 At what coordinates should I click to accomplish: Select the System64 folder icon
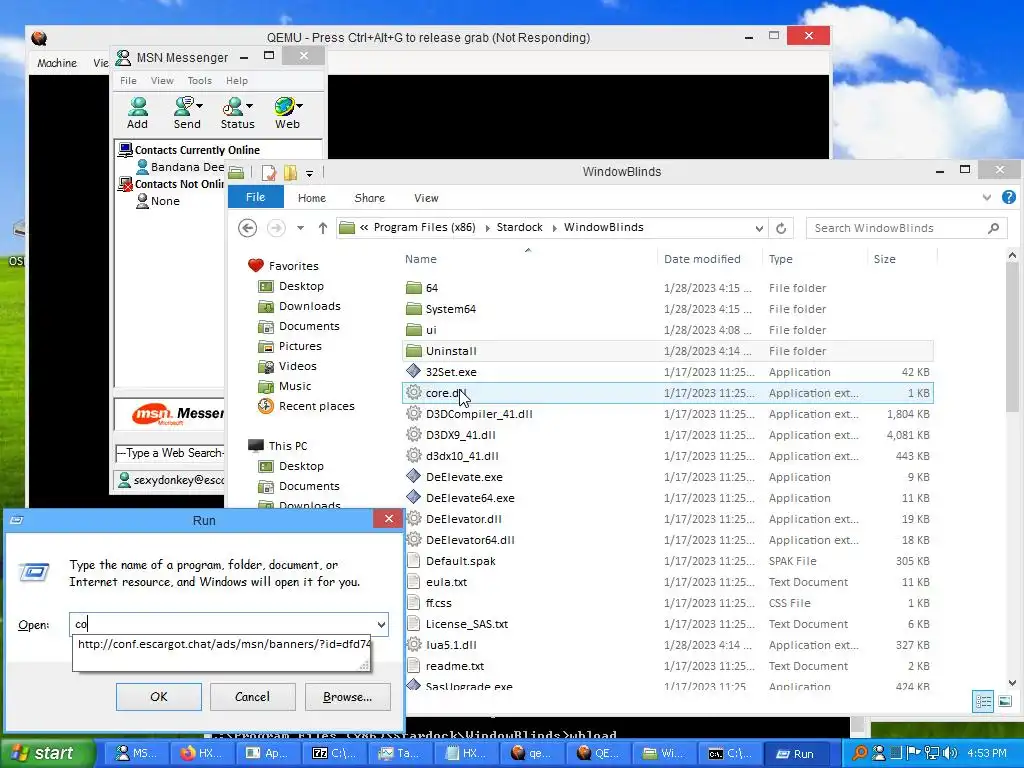point(413,309)
